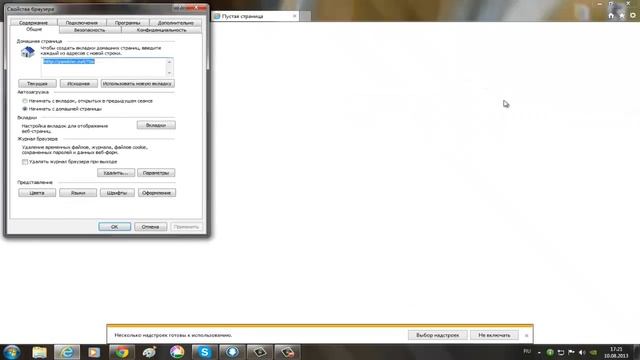Open the IE Tools gear icon
This screenshot has width=640, height=360.
(633, 16)
